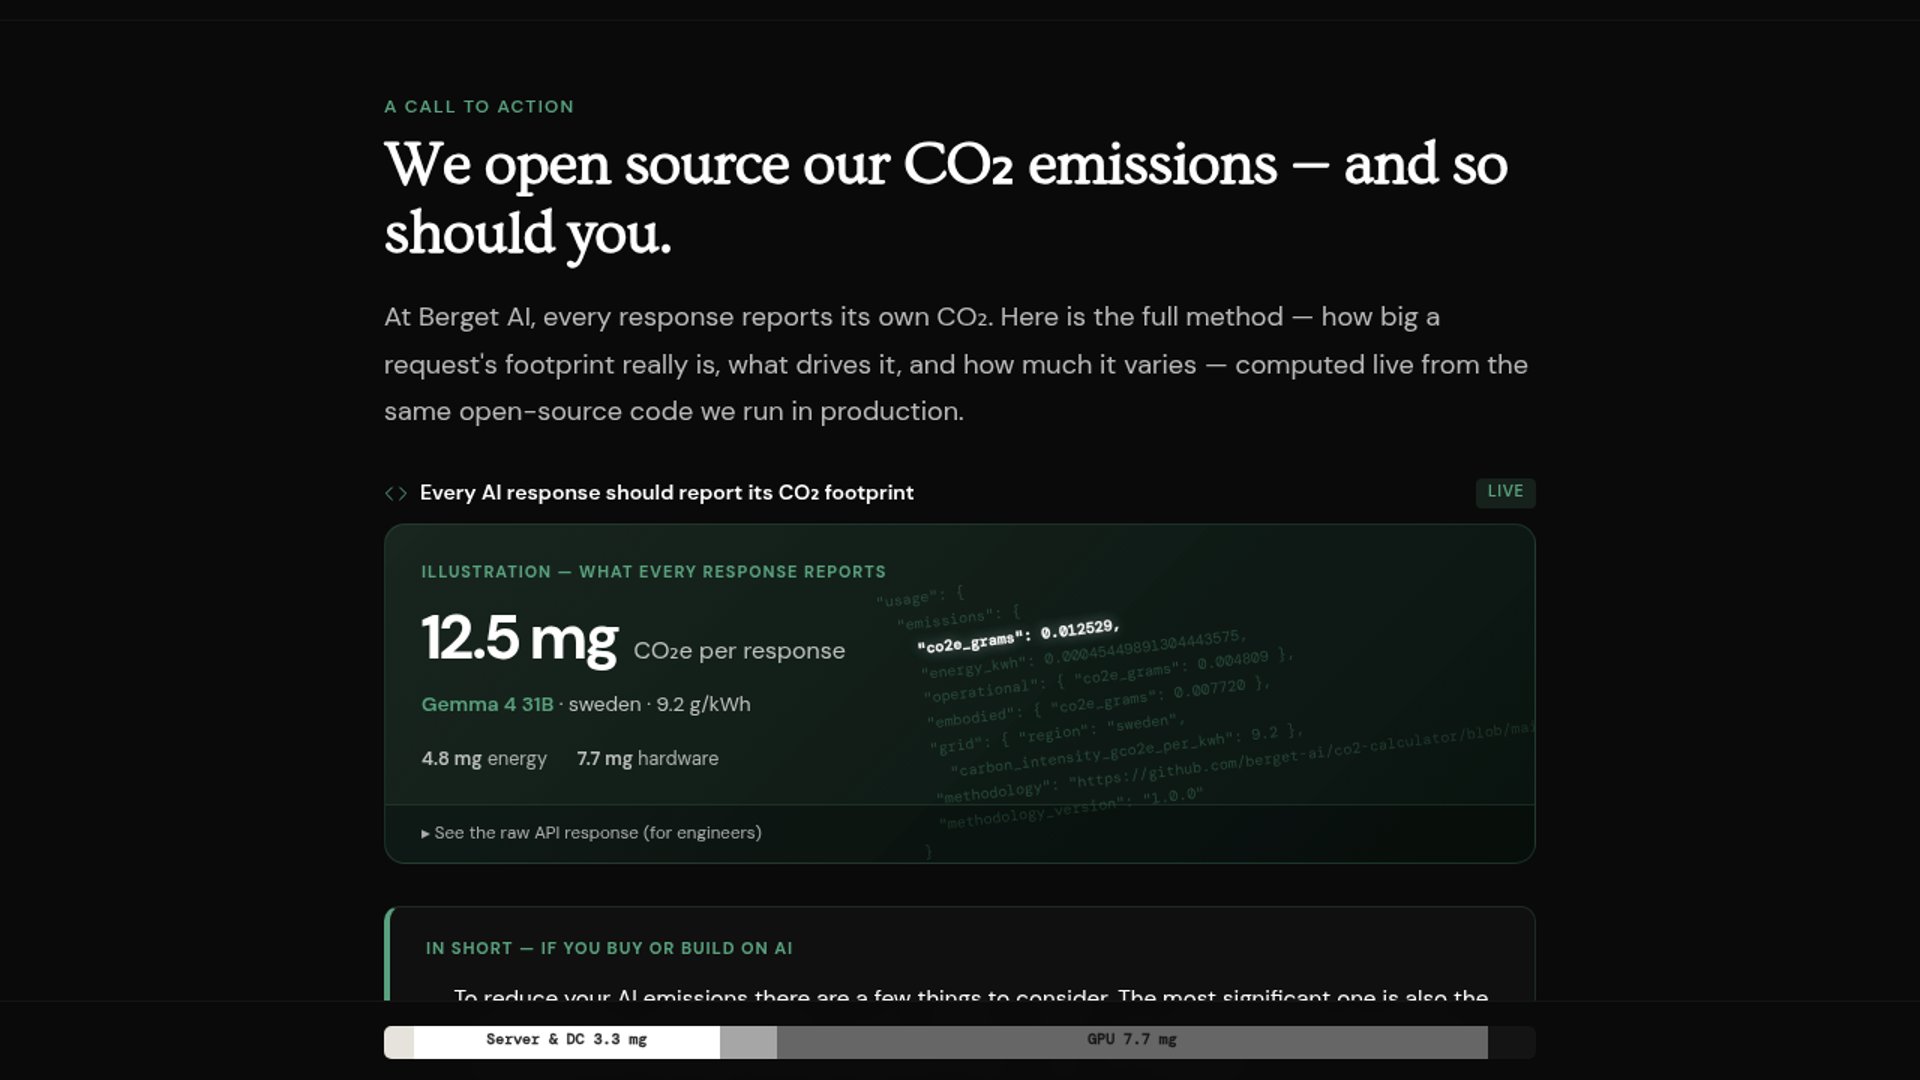Click the LIVE badge
The image size is (1920, 1080).
click(1505, 492)
